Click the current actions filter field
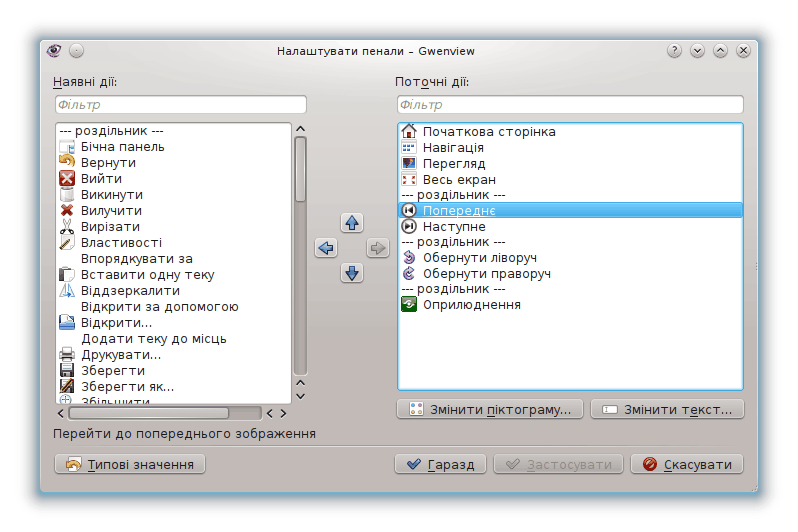This screenshot has height=532, width=798. 570,105
